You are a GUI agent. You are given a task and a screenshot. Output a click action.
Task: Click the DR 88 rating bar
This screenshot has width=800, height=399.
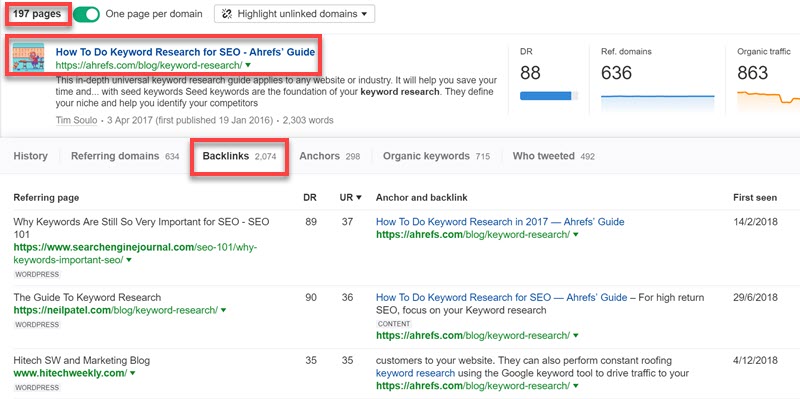point(549,96)
